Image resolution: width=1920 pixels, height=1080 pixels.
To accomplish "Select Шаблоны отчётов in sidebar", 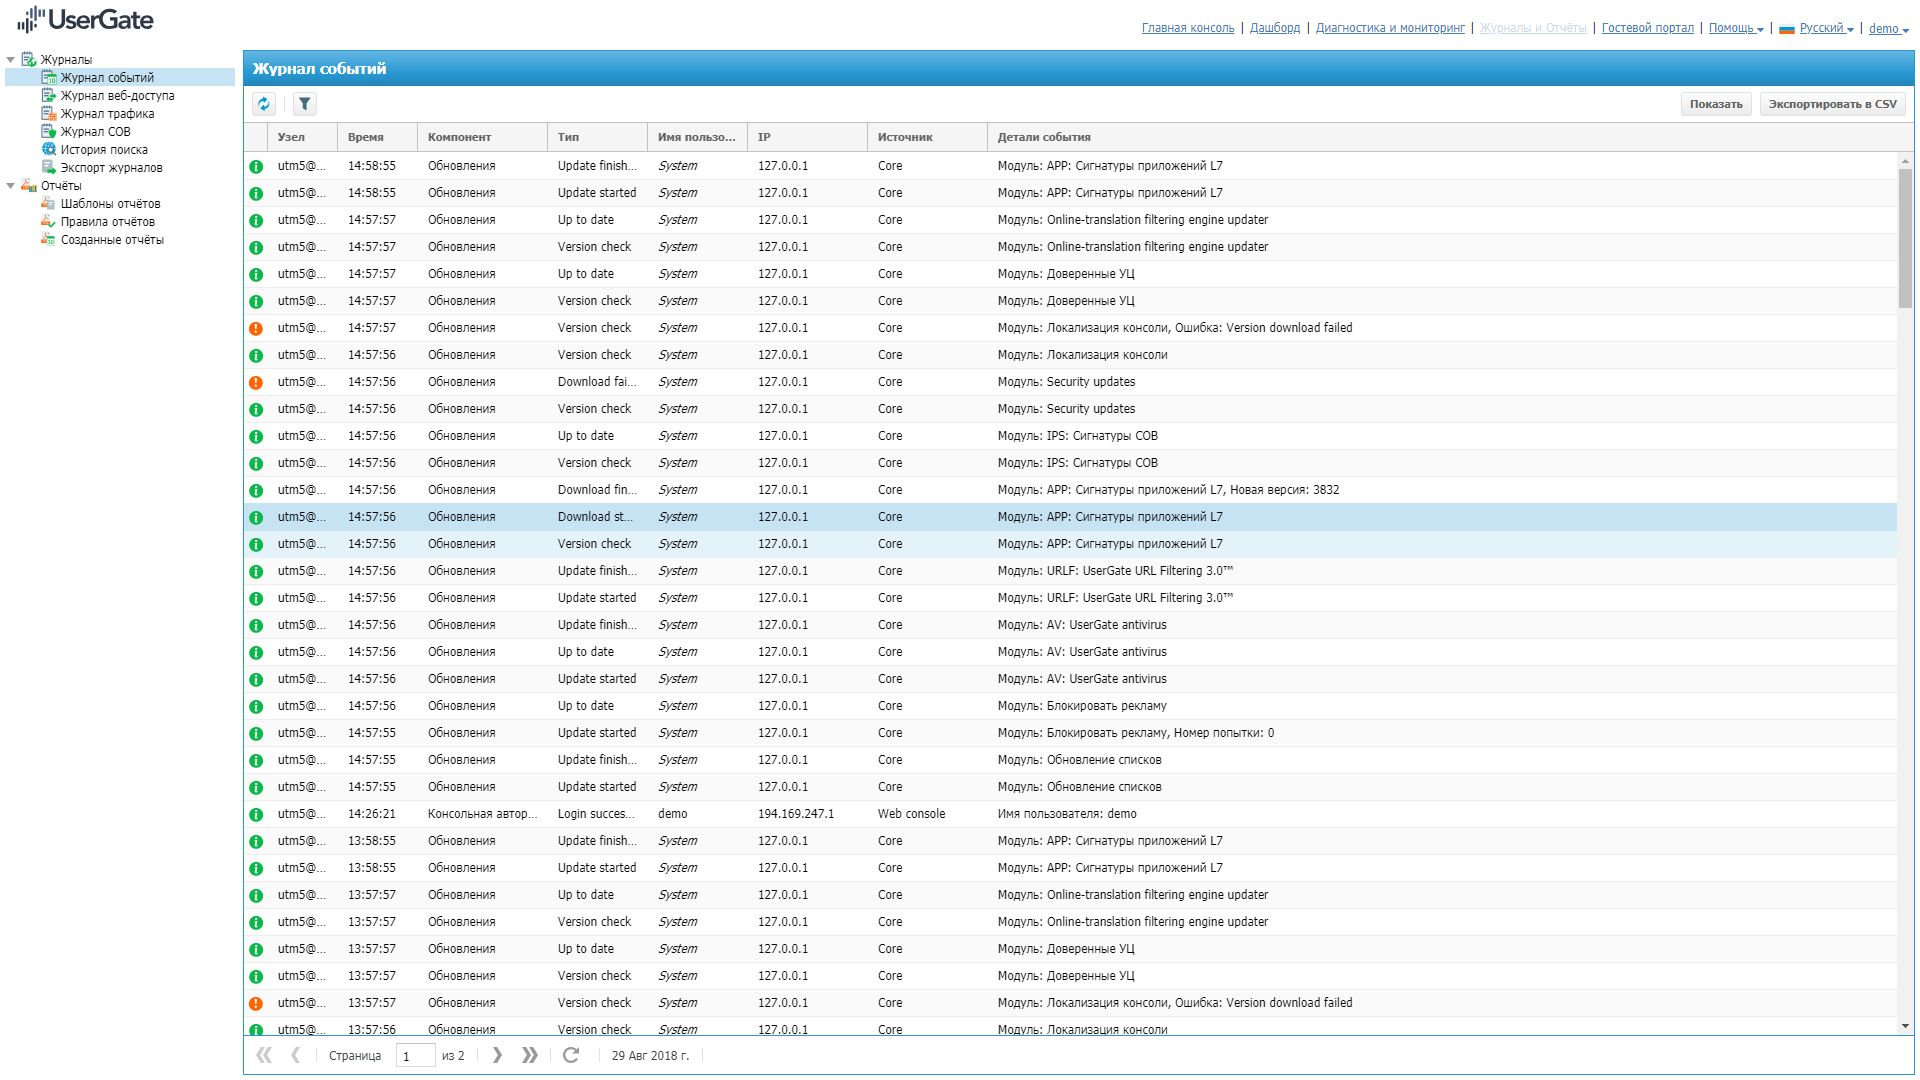I will [110, 204].
